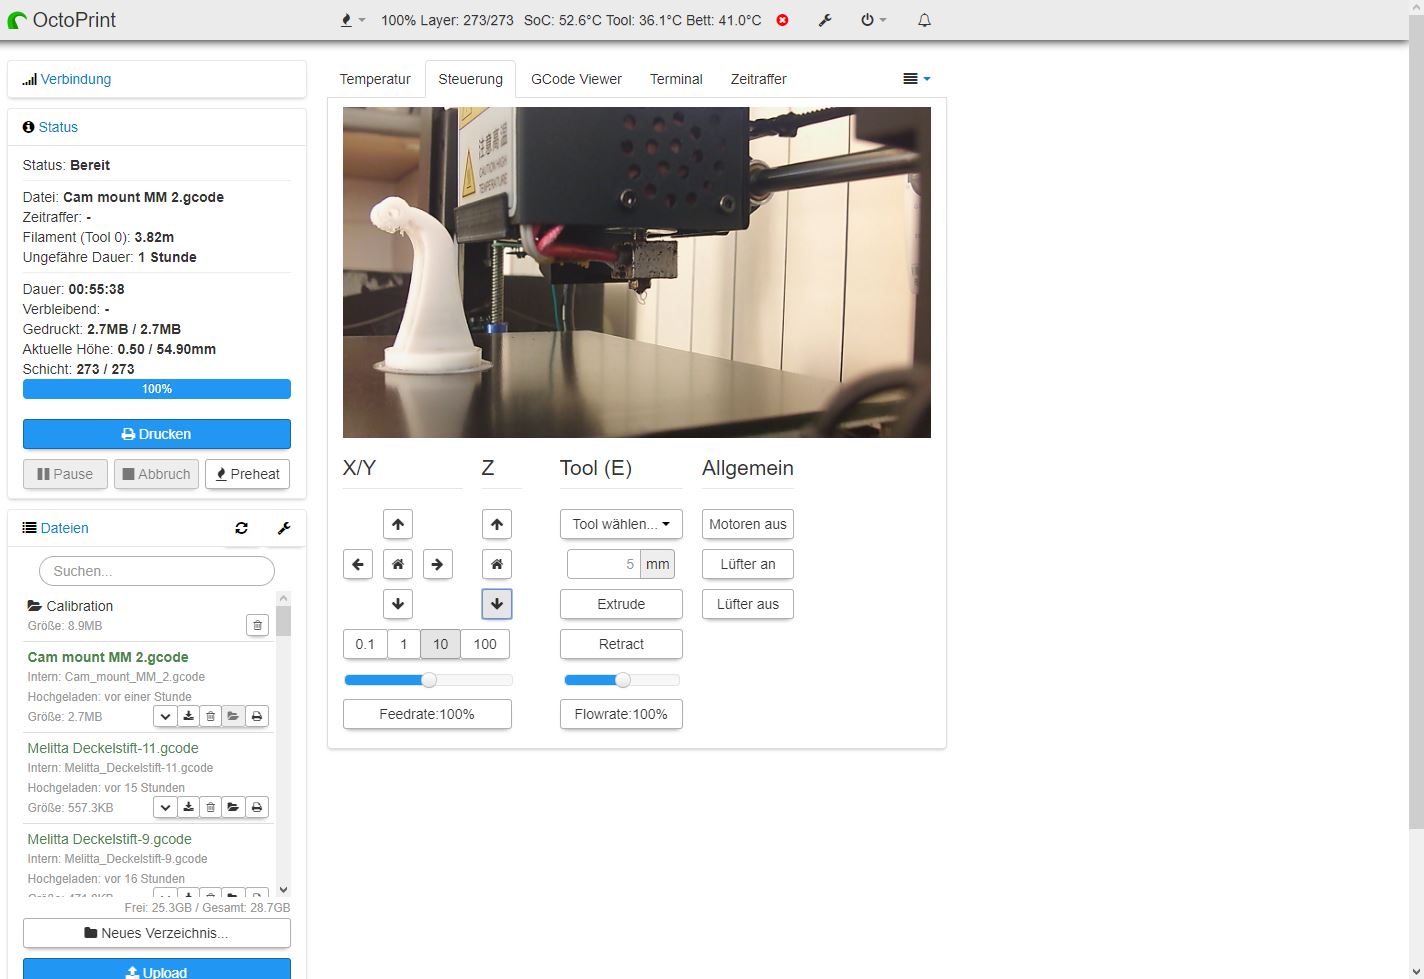Viewport: 1424px width, 979px height.
Task: Click the Motoren aus button
Action: [747, 524]
